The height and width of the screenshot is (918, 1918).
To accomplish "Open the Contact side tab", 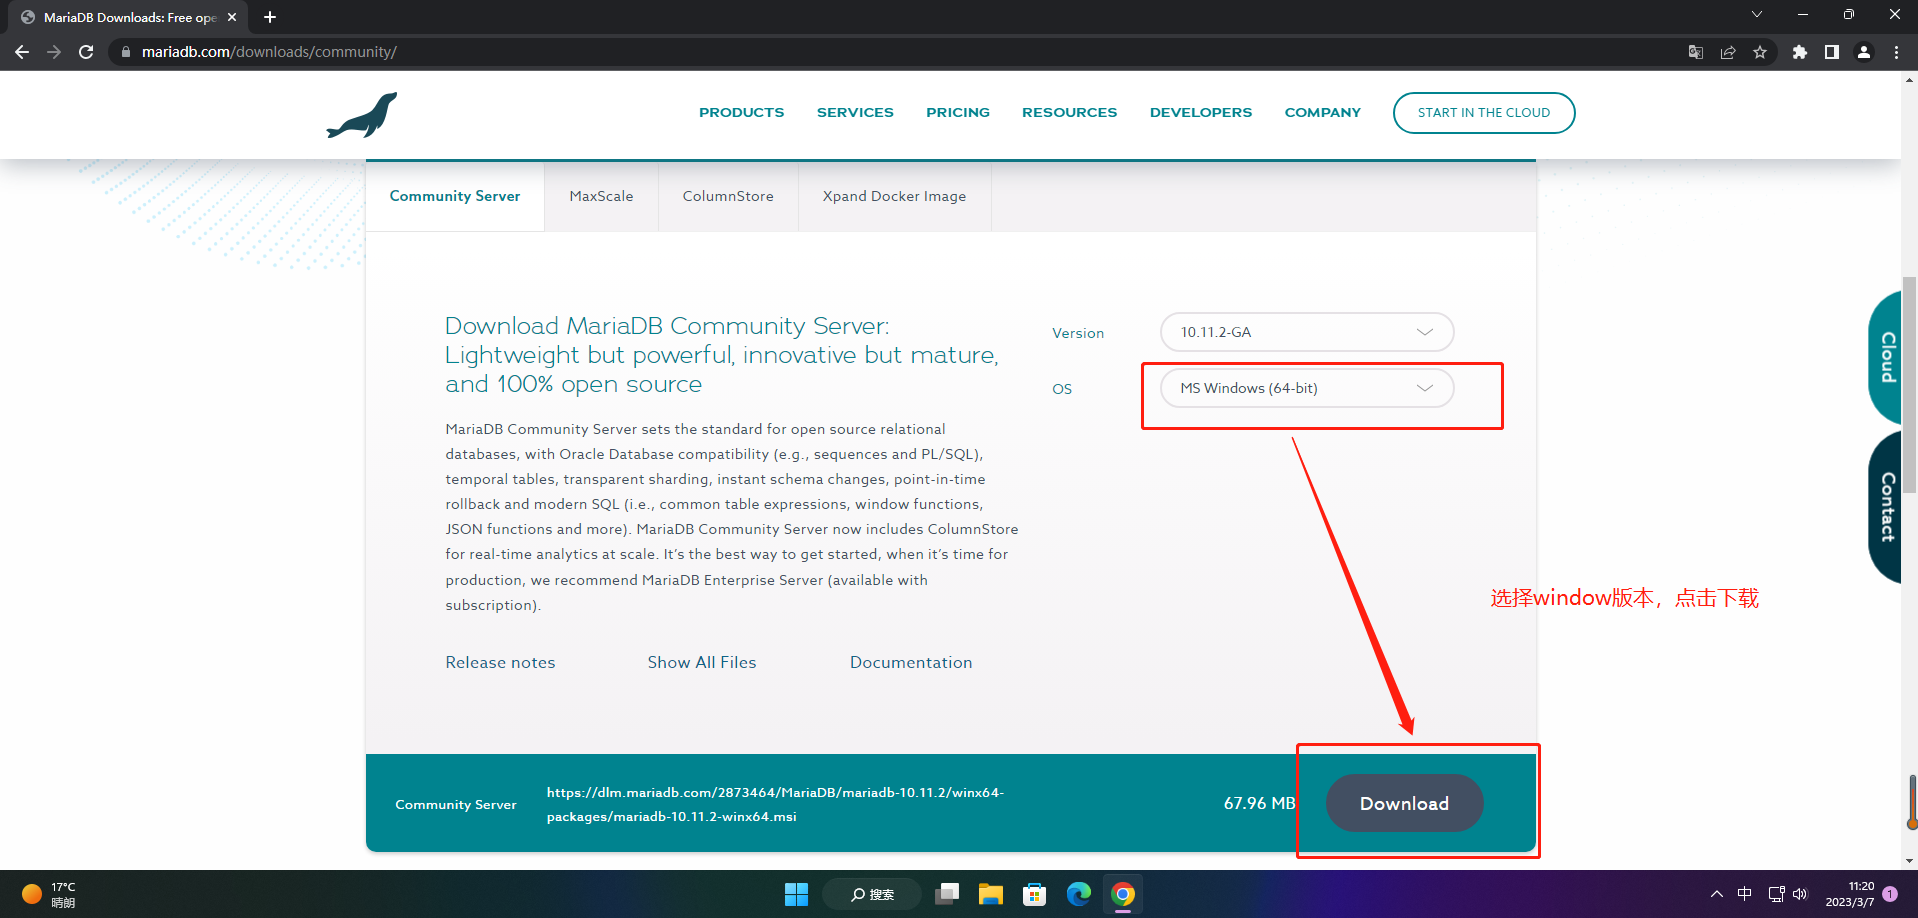I will point(1886,507).
